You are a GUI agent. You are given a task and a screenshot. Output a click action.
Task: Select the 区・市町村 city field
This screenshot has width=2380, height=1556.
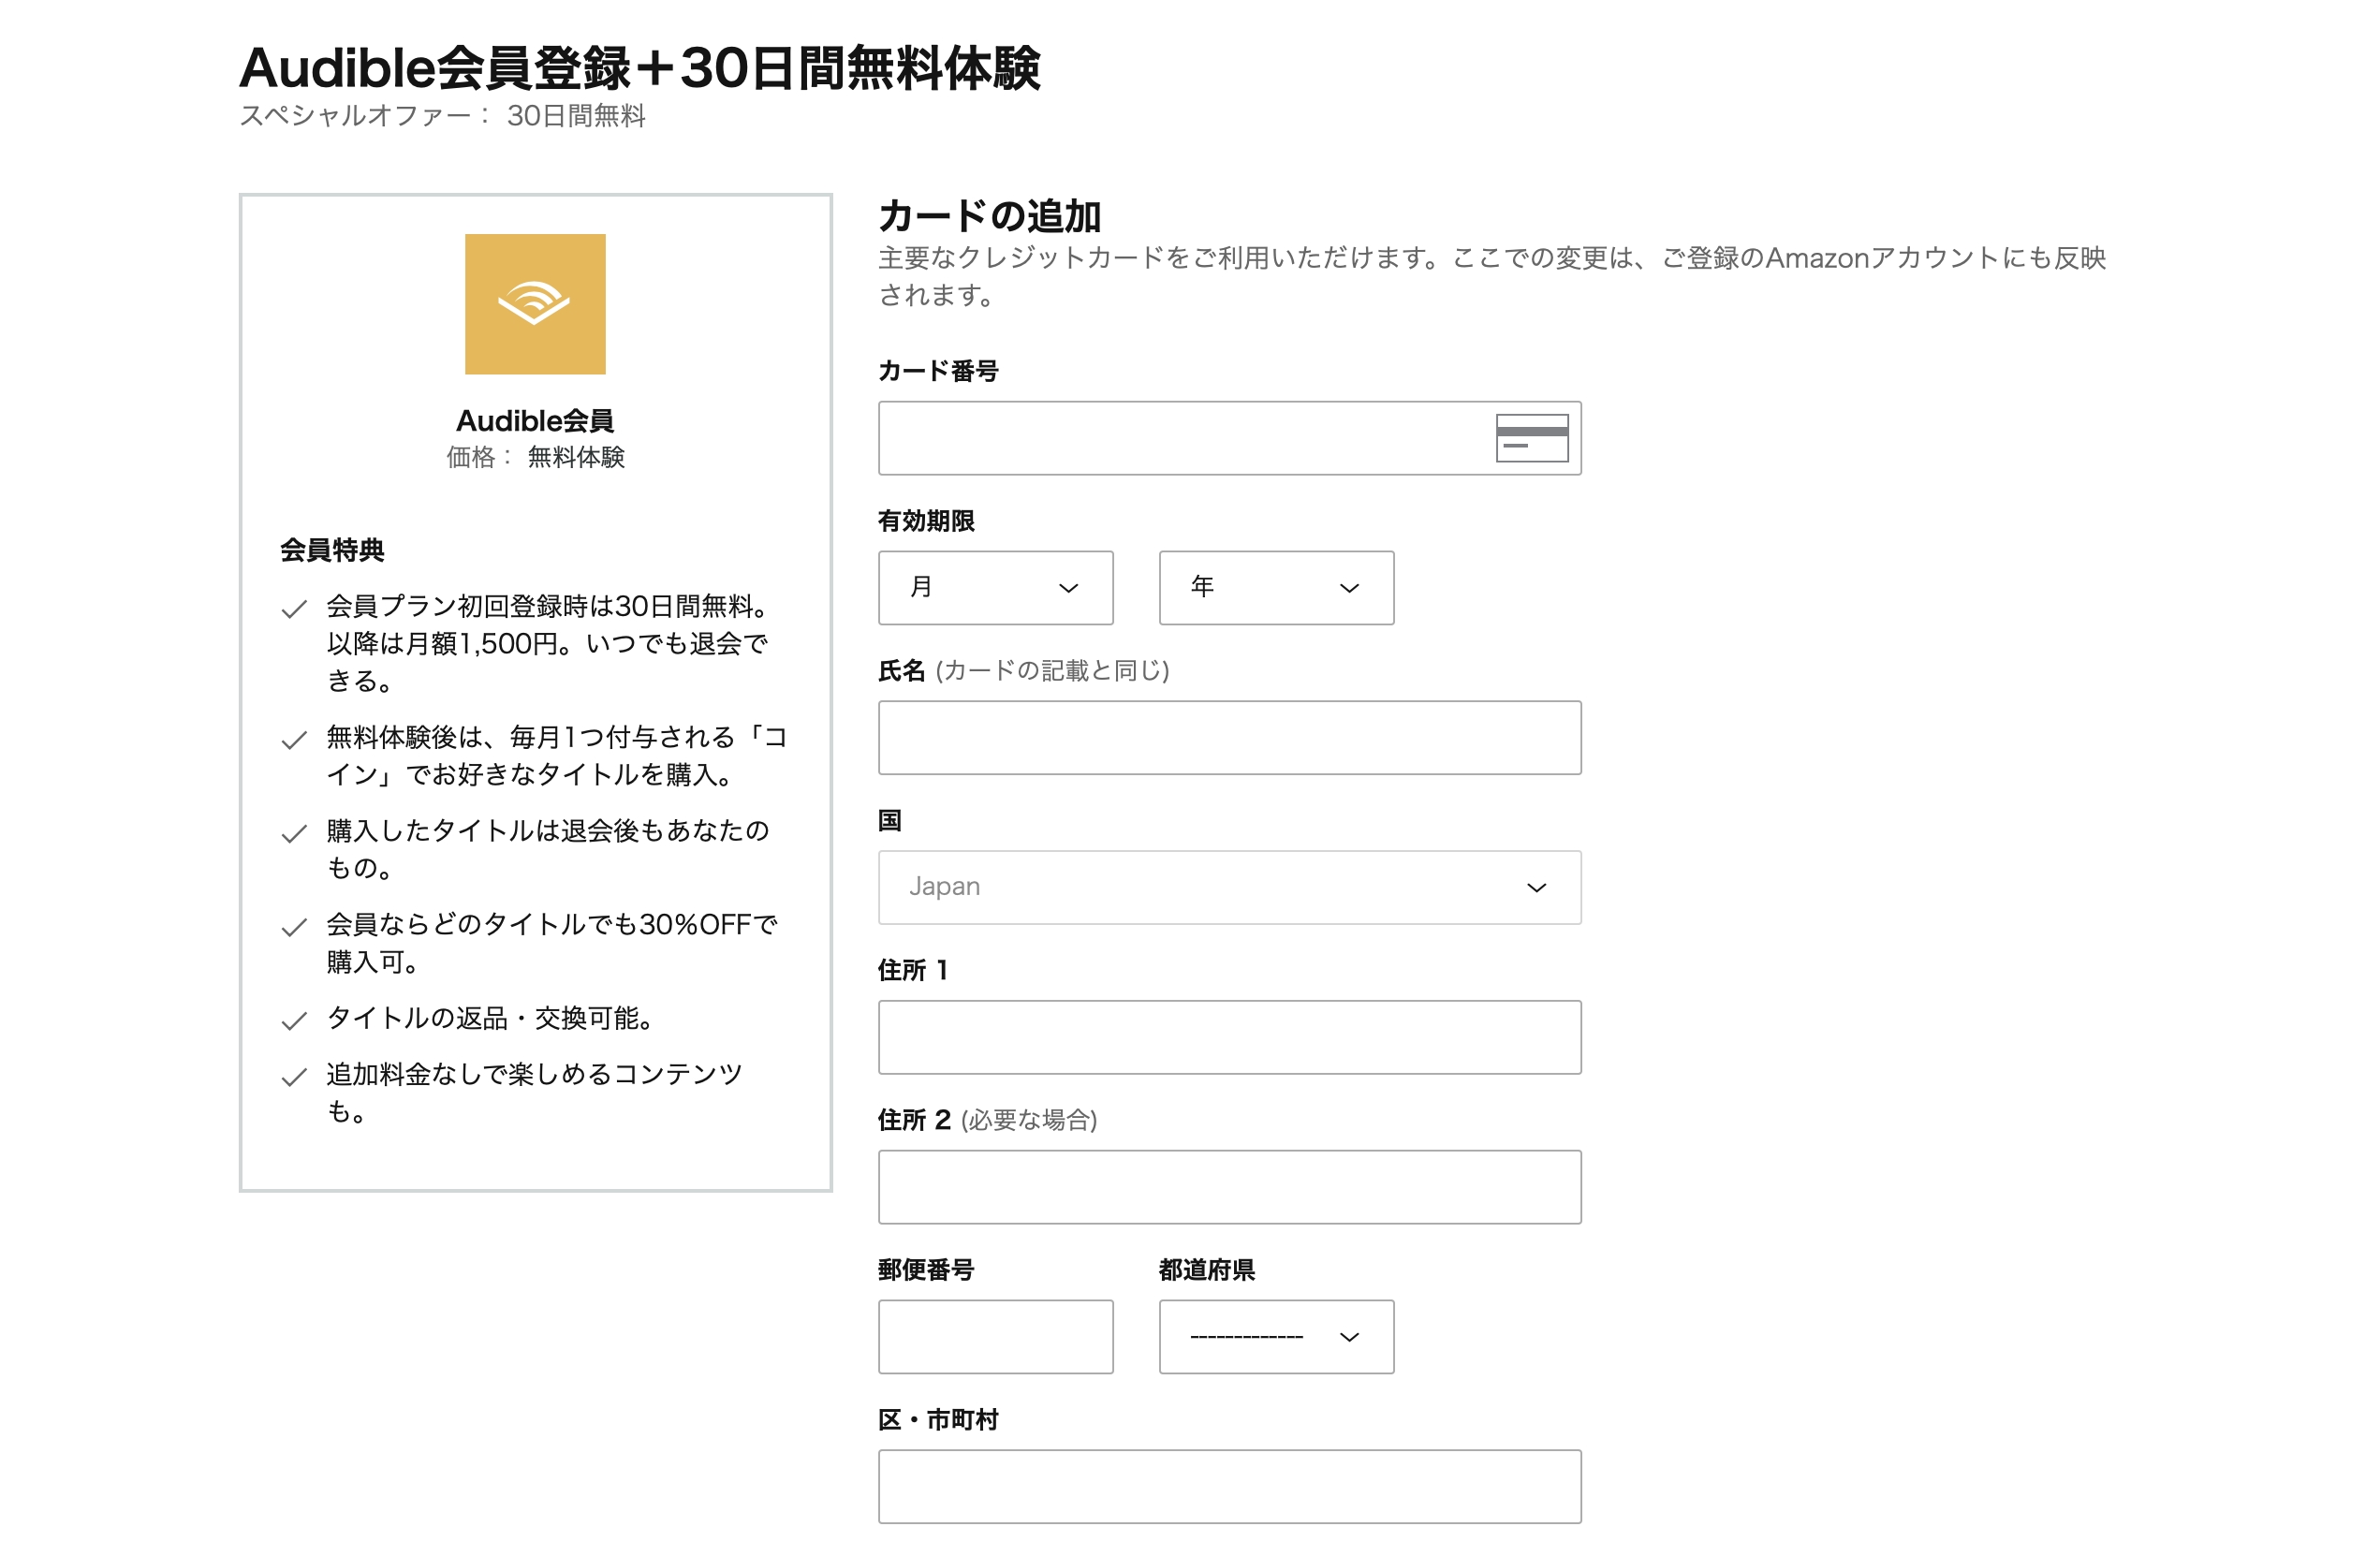click(1229, 1486)
